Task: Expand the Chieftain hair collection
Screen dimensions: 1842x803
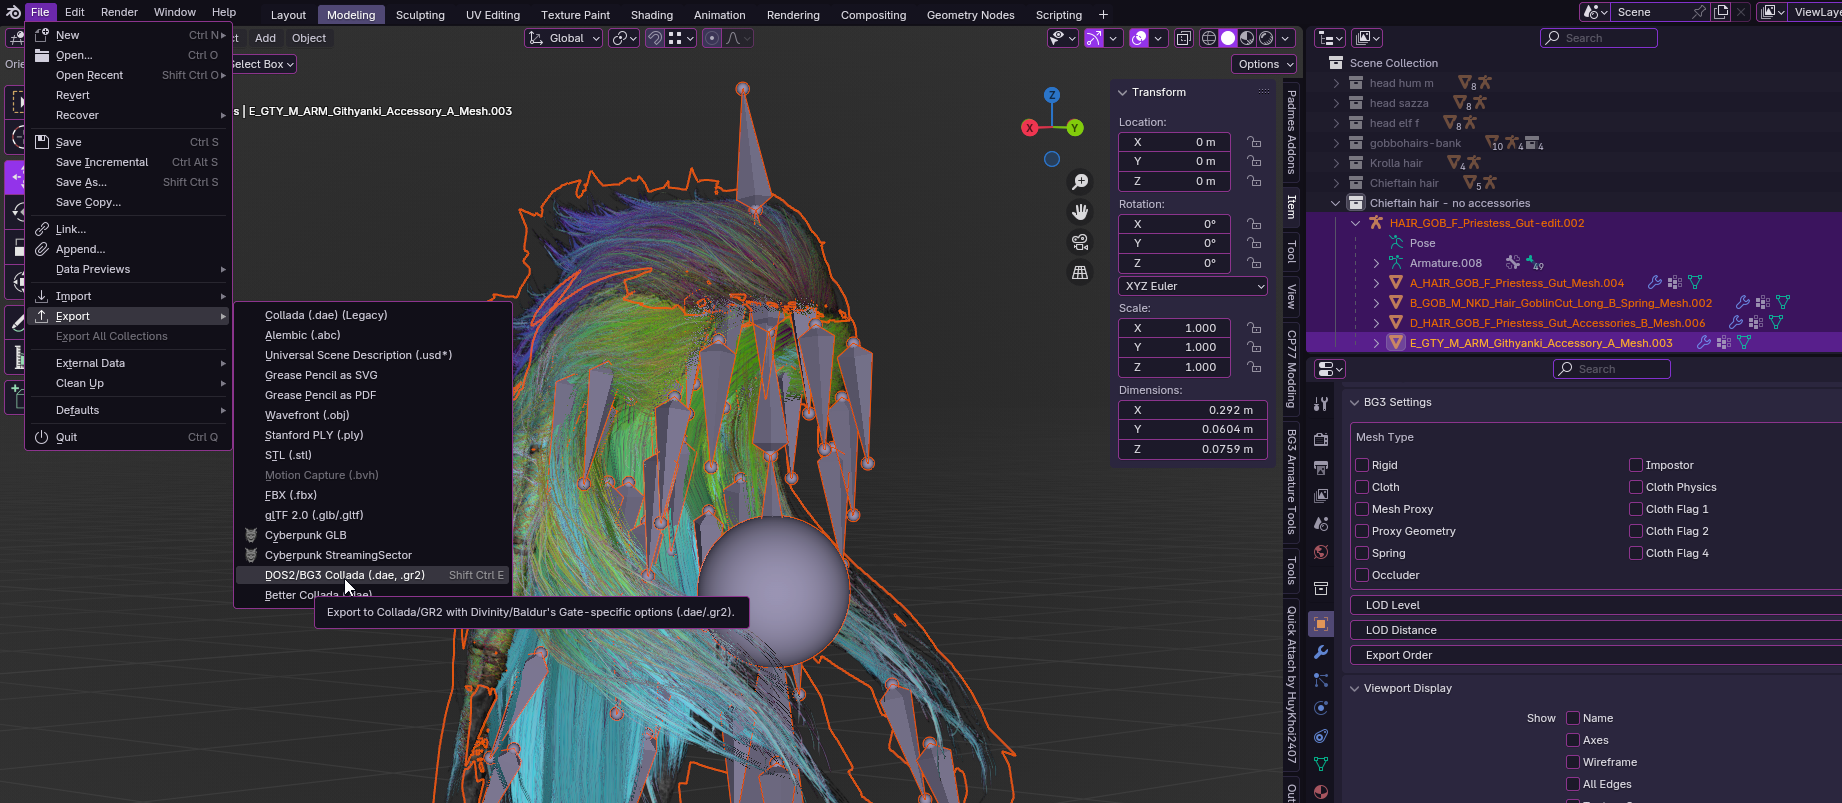Action: point(1336,183)
